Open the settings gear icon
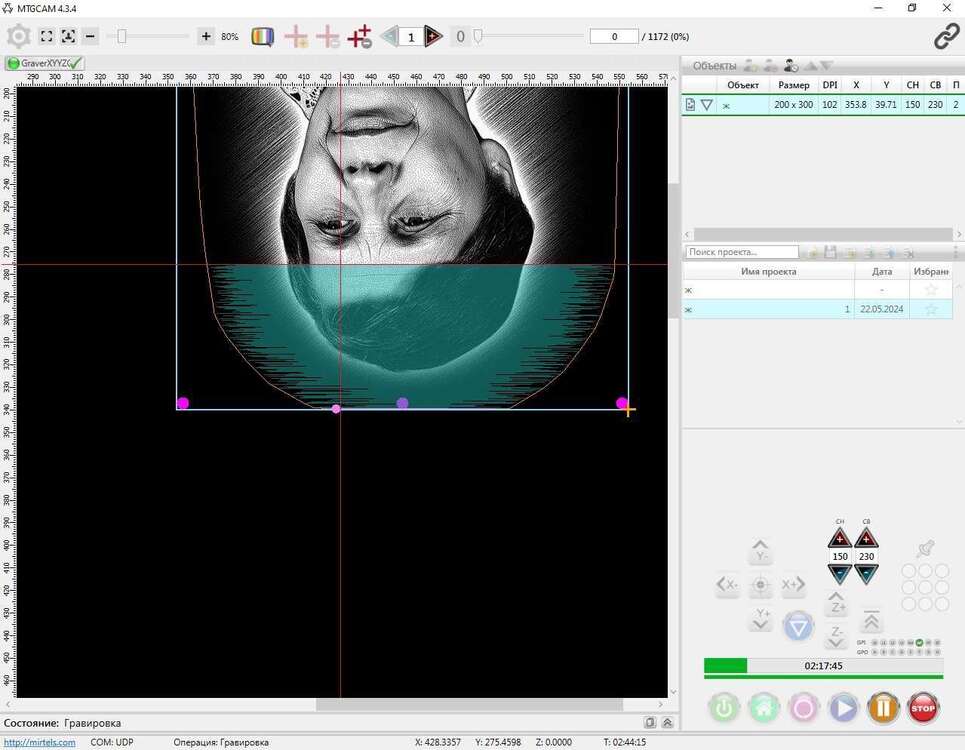965x750 pixels. (18, 36)
